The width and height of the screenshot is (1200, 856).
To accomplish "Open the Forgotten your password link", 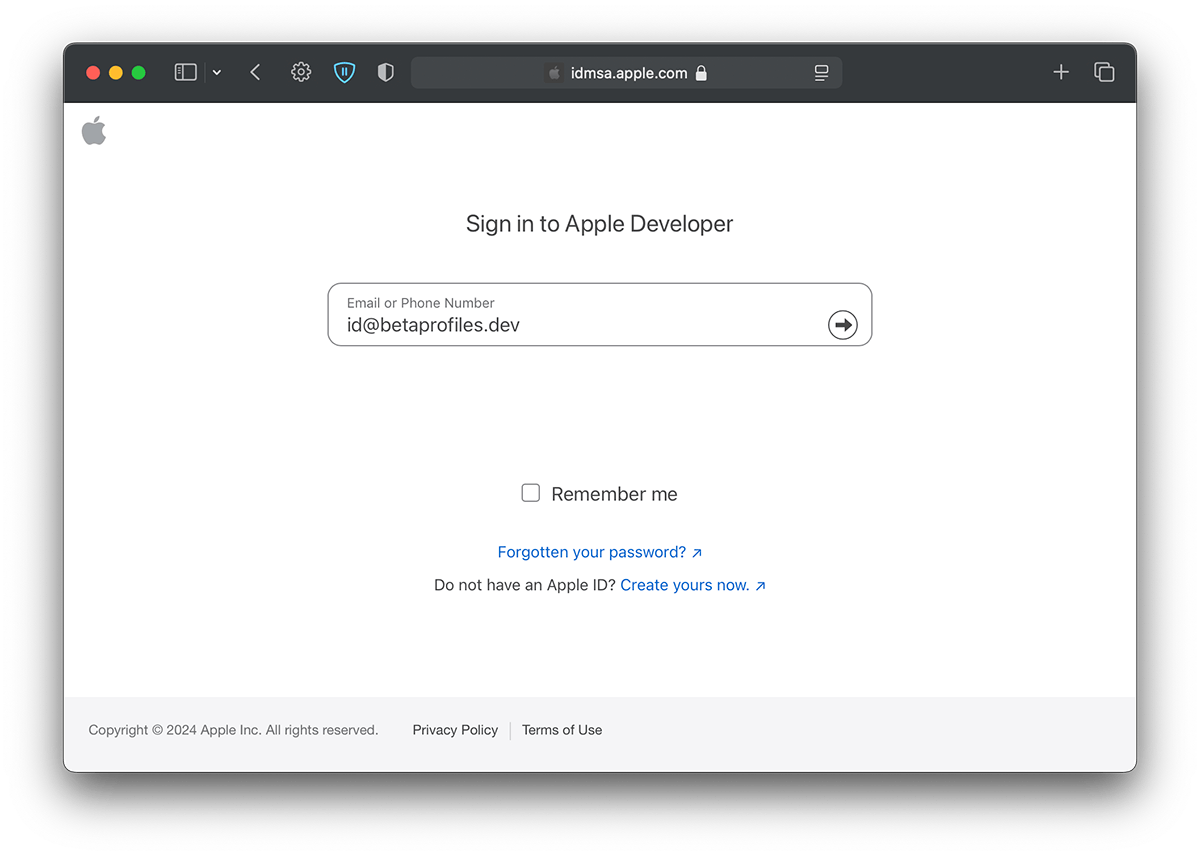I will [x=600, y=552].
